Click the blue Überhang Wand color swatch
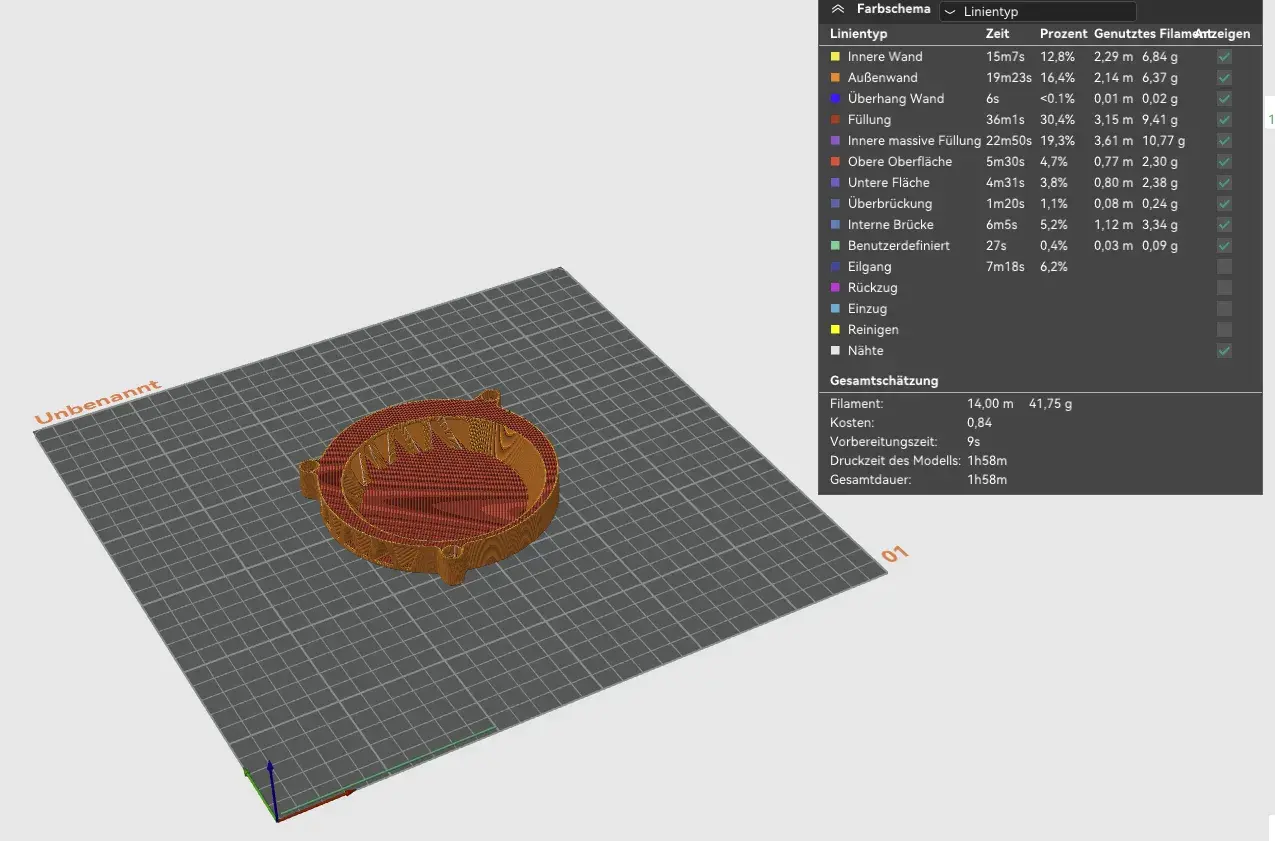The image size is (1275, 841). [835, 99]
